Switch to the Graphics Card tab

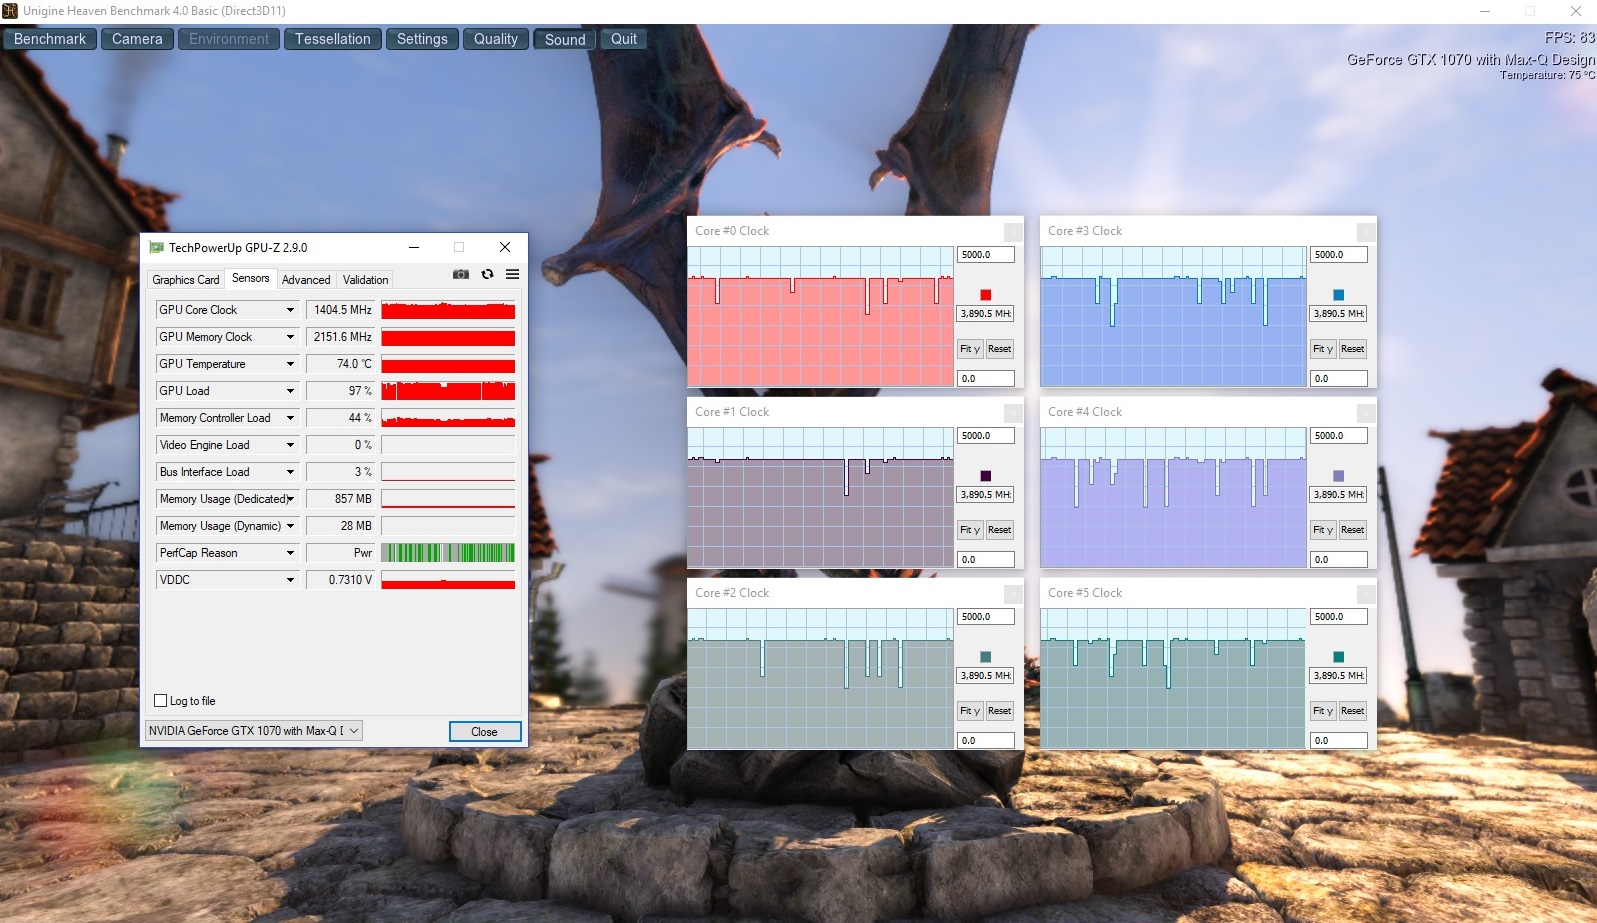click(186, 280)
